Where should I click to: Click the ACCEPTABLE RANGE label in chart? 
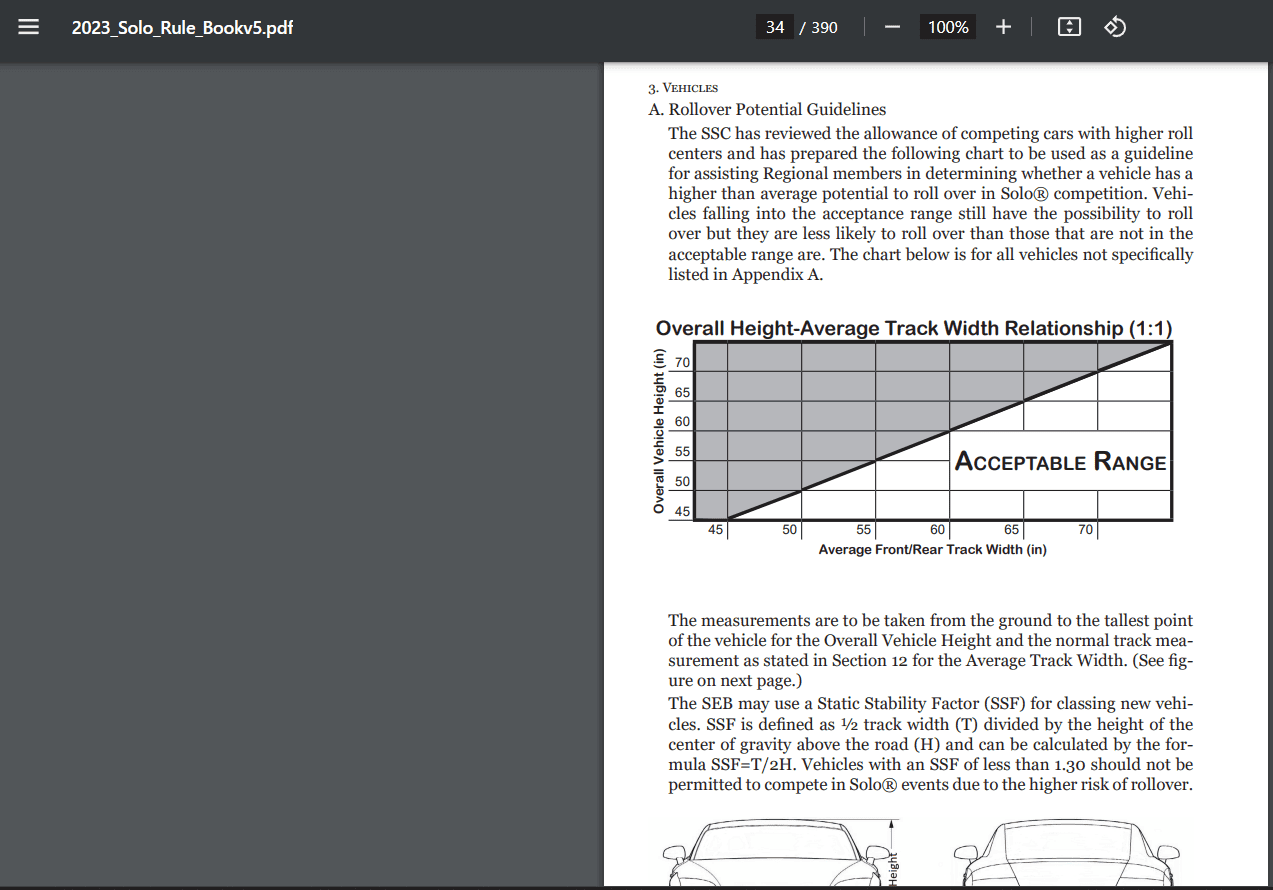pos(1060,461)
